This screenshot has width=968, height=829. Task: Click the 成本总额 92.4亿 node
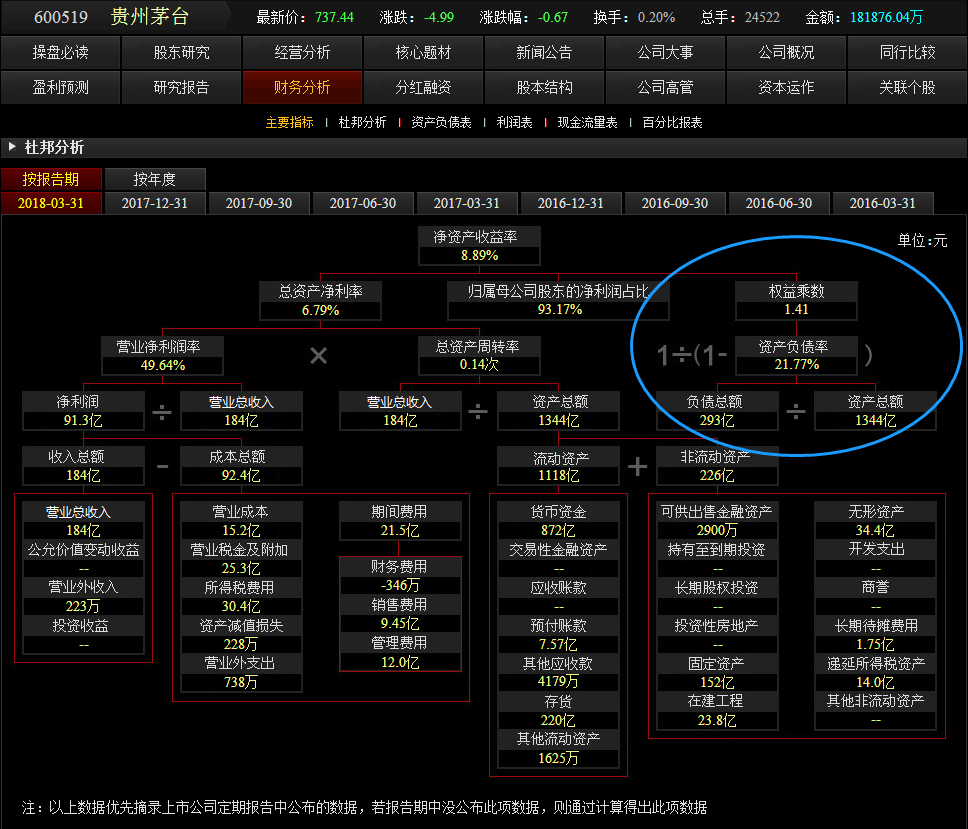coord(241,466)
